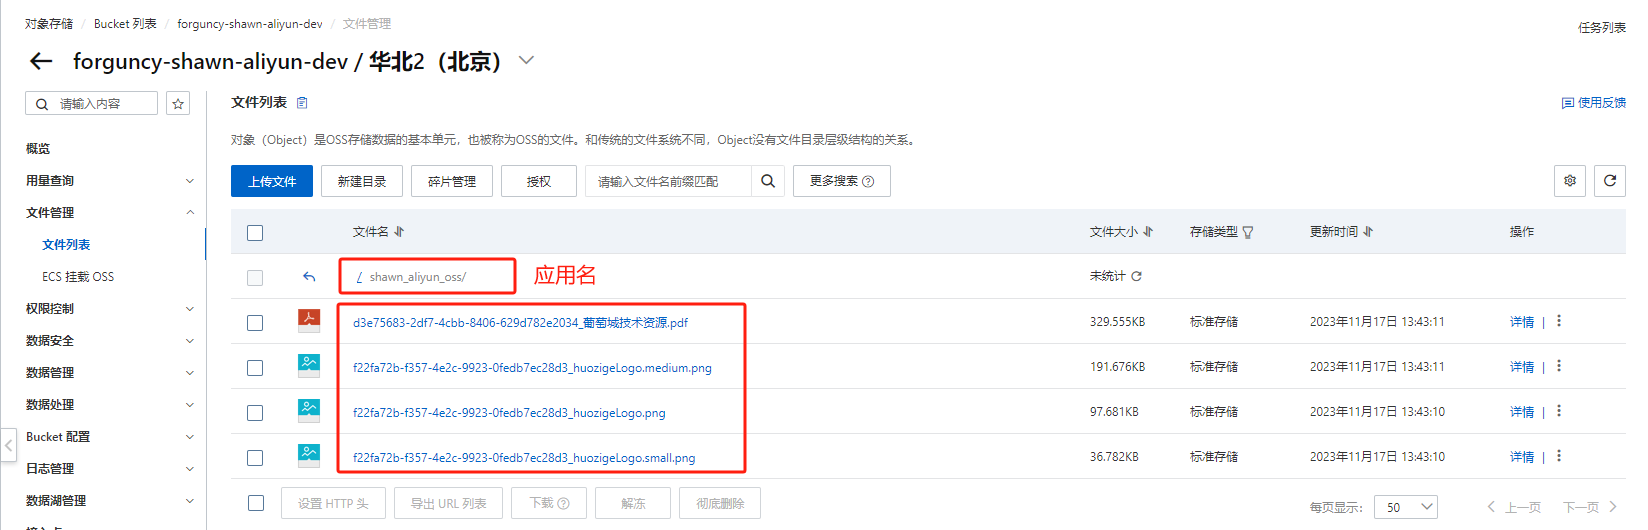Click image icon of huozigeLogo.medium.png

click(309, 366)
